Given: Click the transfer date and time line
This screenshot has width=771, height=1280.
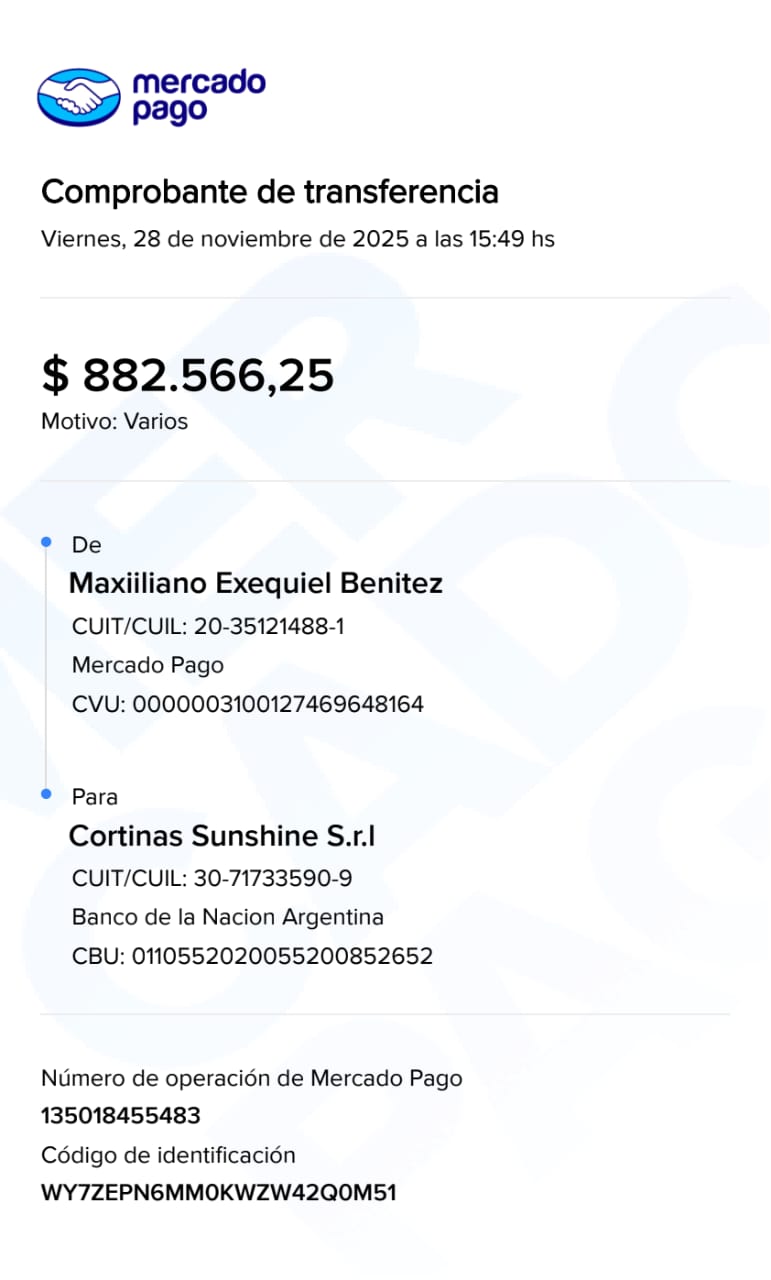Looking at the screenshot, I should pos(297,239).
